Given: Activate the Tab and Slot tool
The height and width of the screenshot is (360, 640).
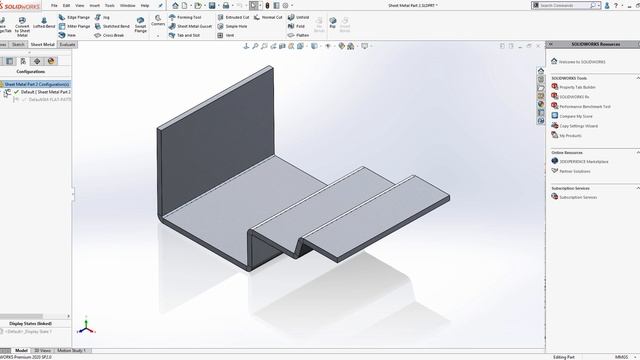Looking at the screenshot, I should pos(184,35).
